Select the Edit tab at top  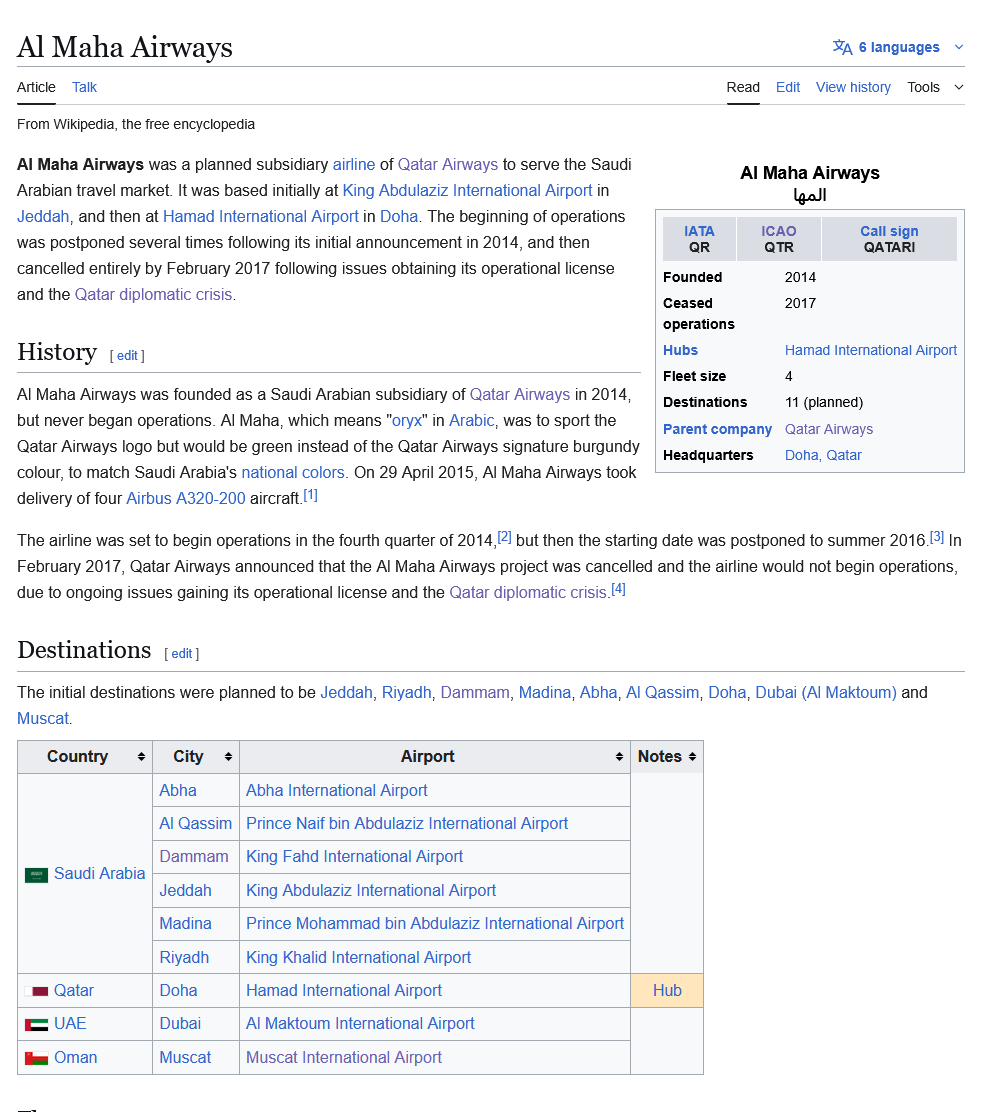click(x=788, y=87)
